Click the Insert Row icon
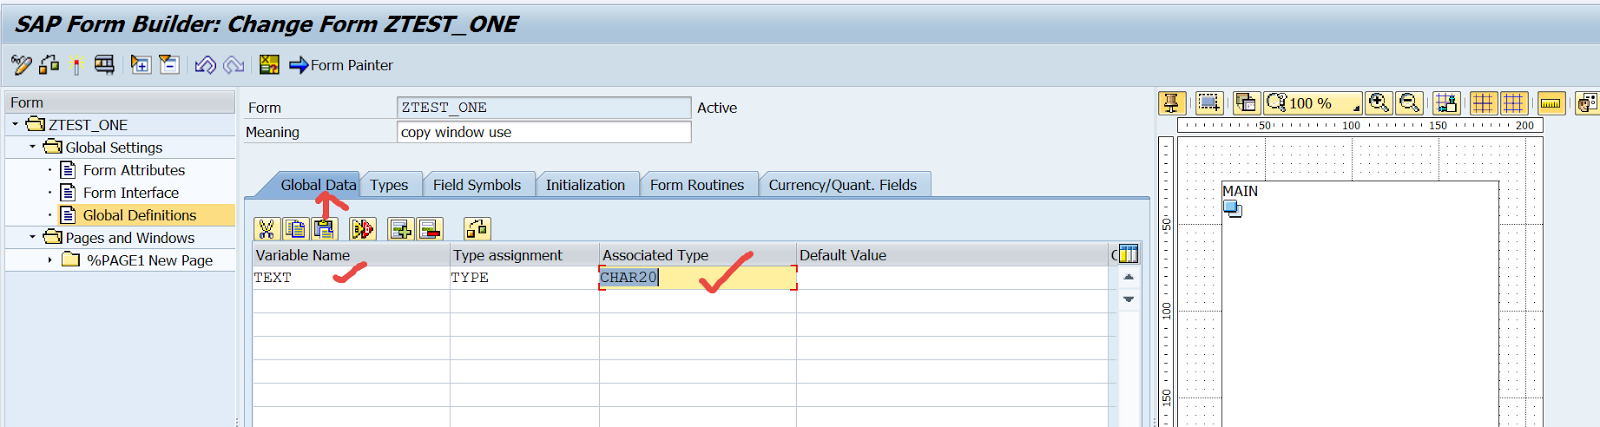This screenshot has width=1600, height=427. [x=400, y=229]
